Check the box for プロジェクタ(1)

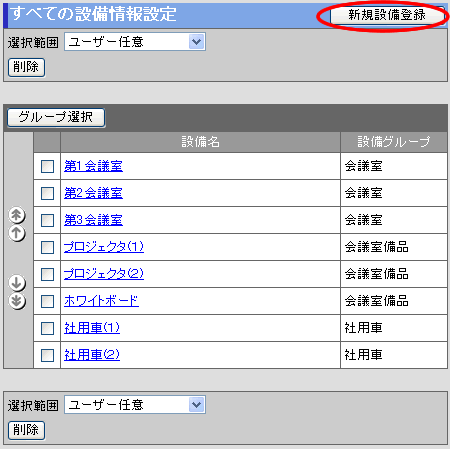47,247
